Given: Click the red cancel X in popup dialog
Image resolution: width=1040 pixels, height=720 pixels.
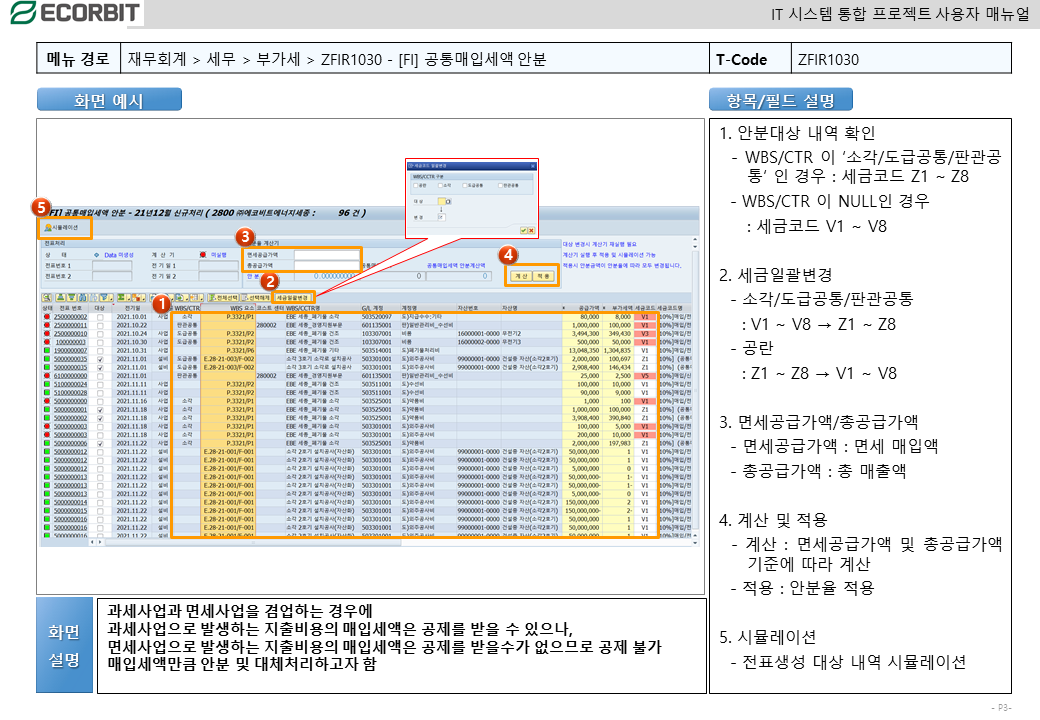Looking at the screenshot, I should [531, 229].
